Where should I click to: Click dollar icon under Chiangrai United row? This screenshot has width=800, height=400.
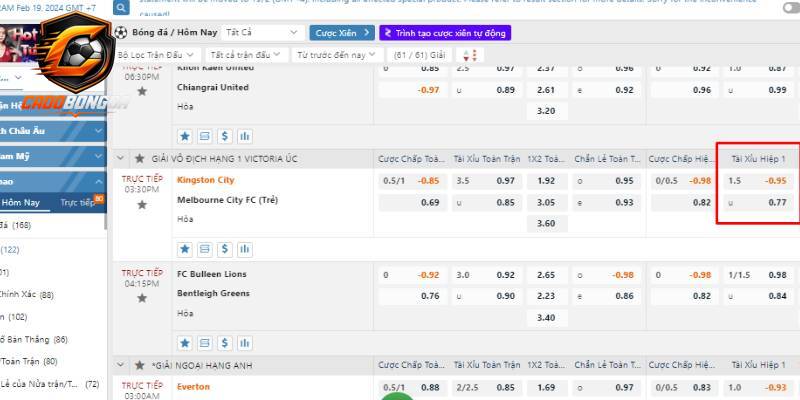[x=224, y=136]
